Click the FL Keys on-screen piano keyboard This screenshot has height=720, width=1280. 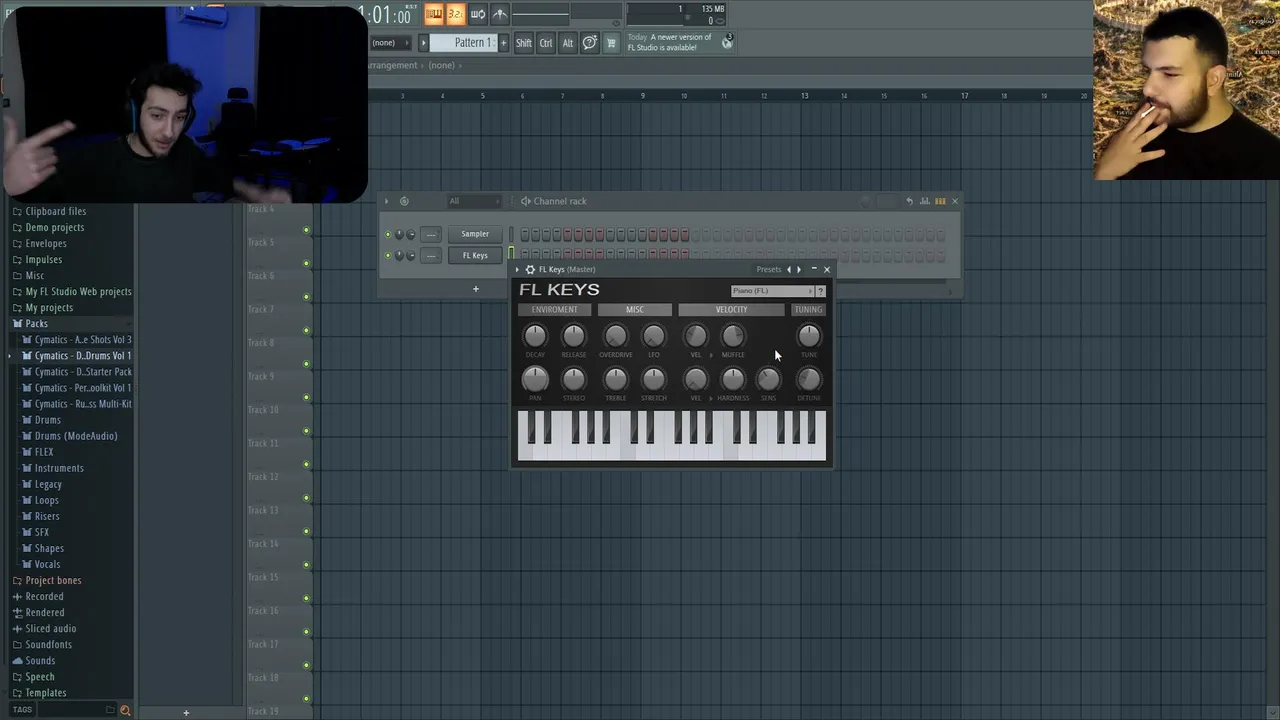click(x=672, y=435)
